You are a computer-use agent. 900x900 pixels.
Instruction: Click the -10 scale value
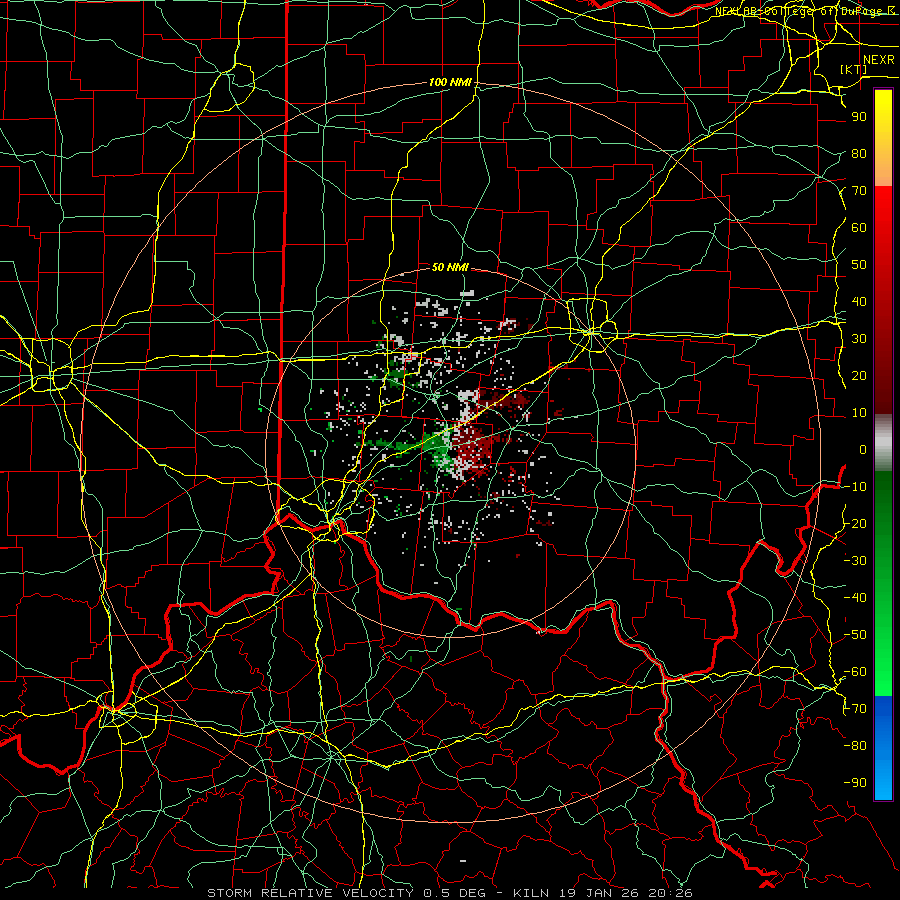click(x=855, y=487)
